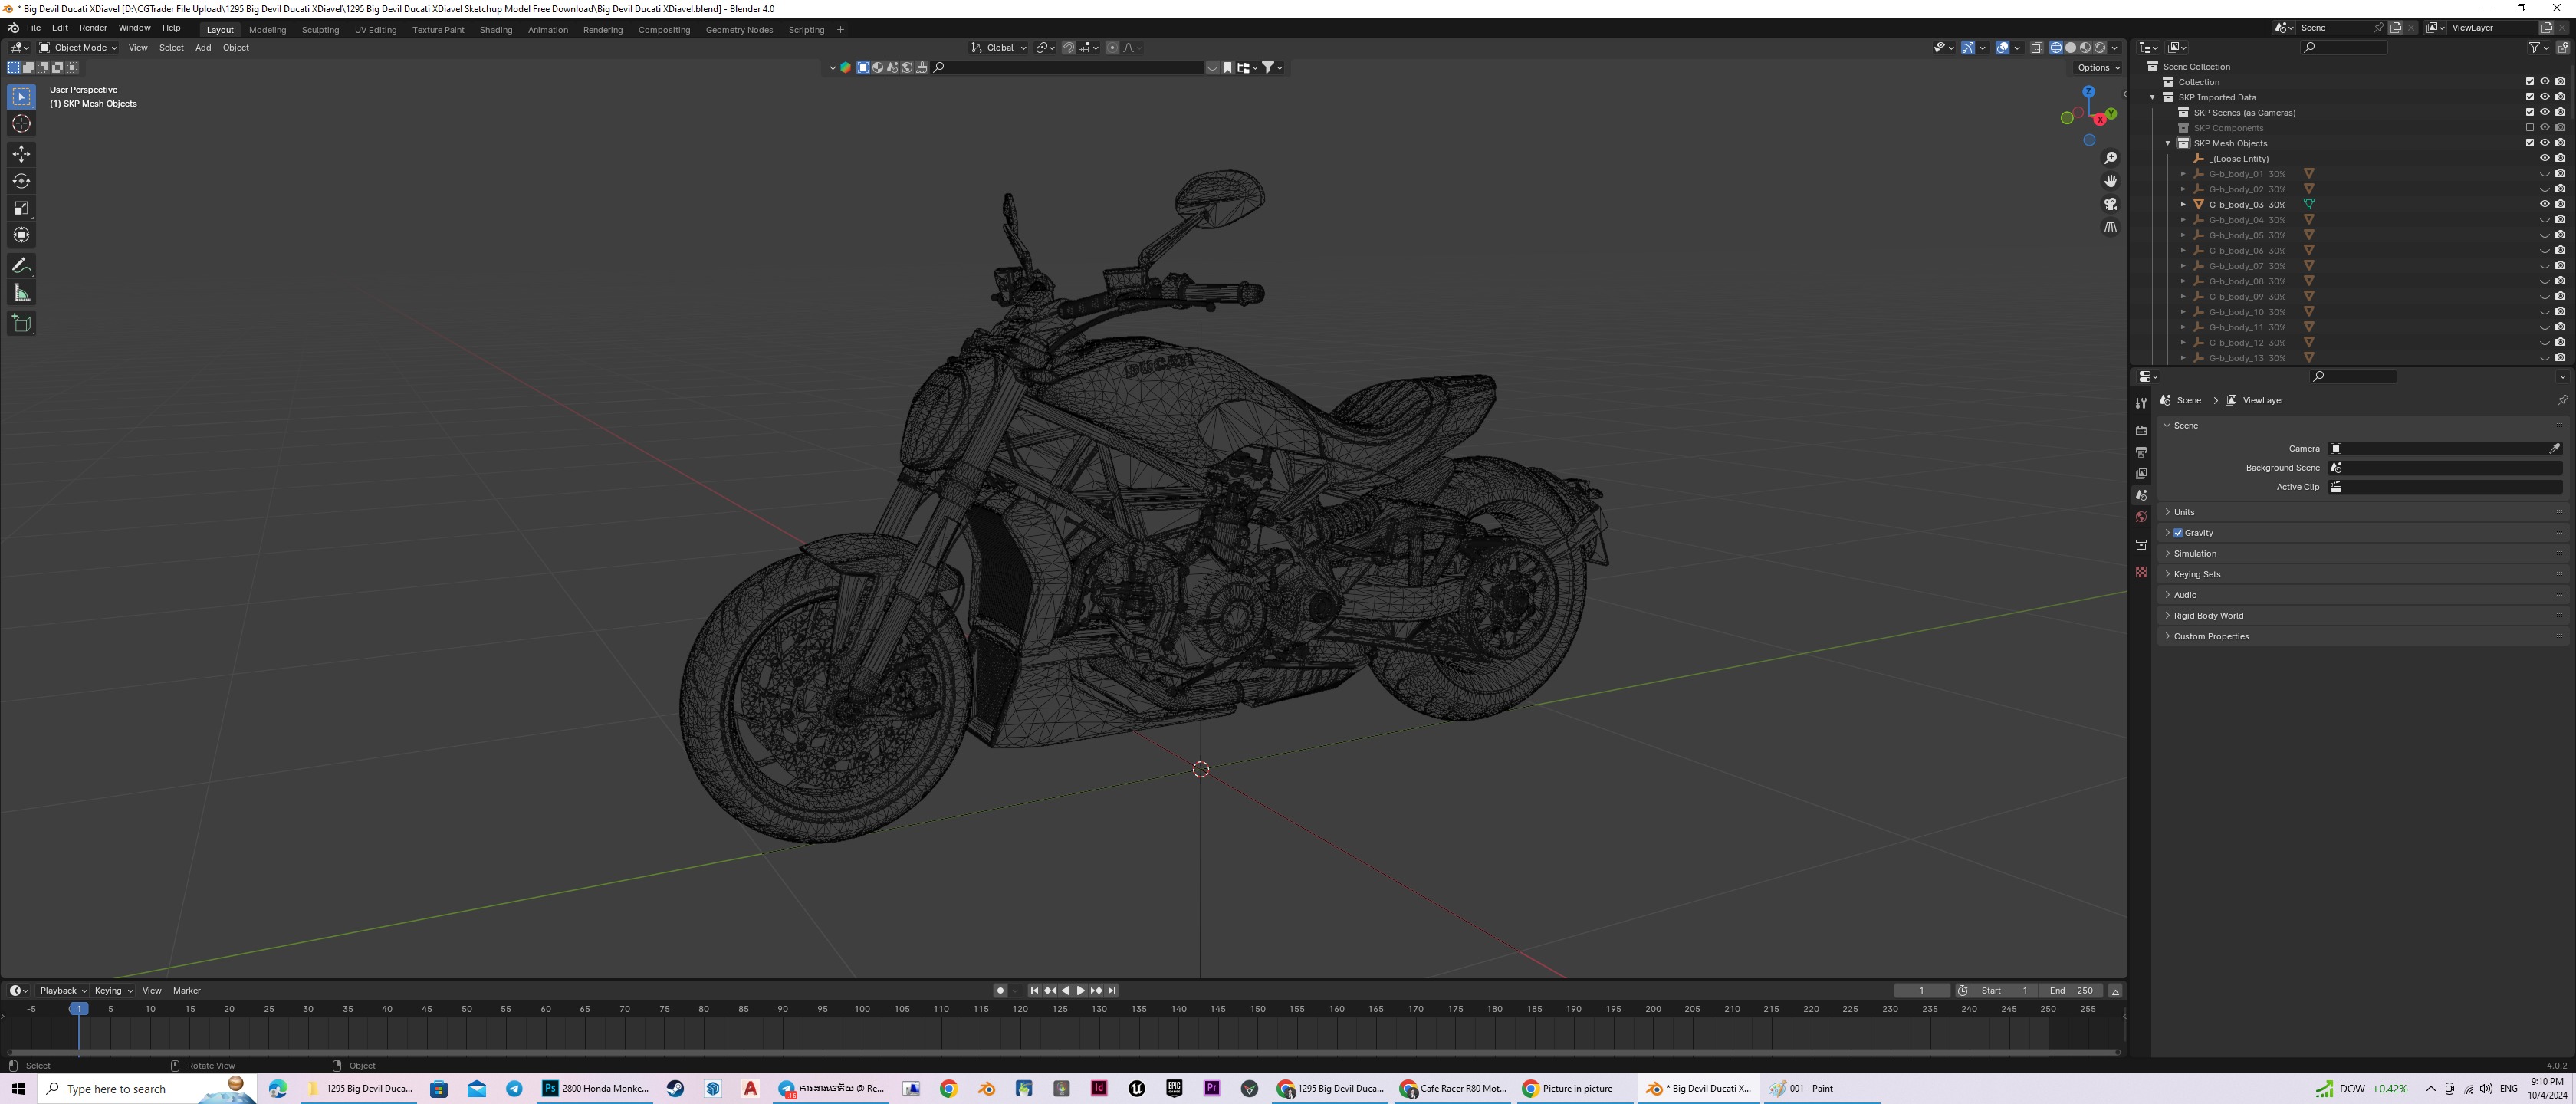Image resolution: width=2576 pixels, height=1104 pixels.
Task: Open the Collection properties tab
Action: [2141, 545]
